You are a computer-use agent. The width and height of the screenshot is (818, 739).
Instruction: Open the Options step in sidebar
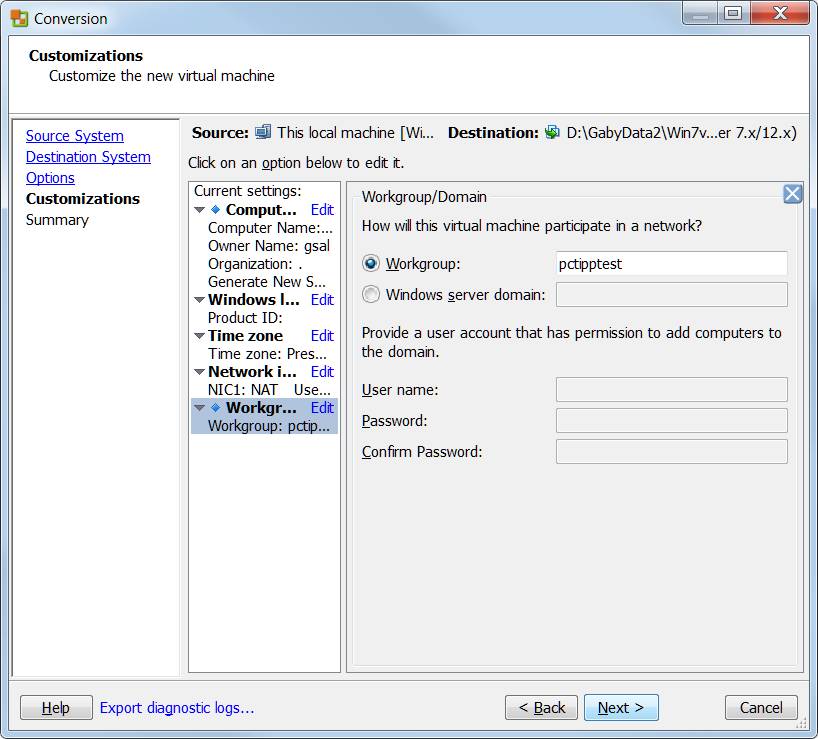click(50, 178)
